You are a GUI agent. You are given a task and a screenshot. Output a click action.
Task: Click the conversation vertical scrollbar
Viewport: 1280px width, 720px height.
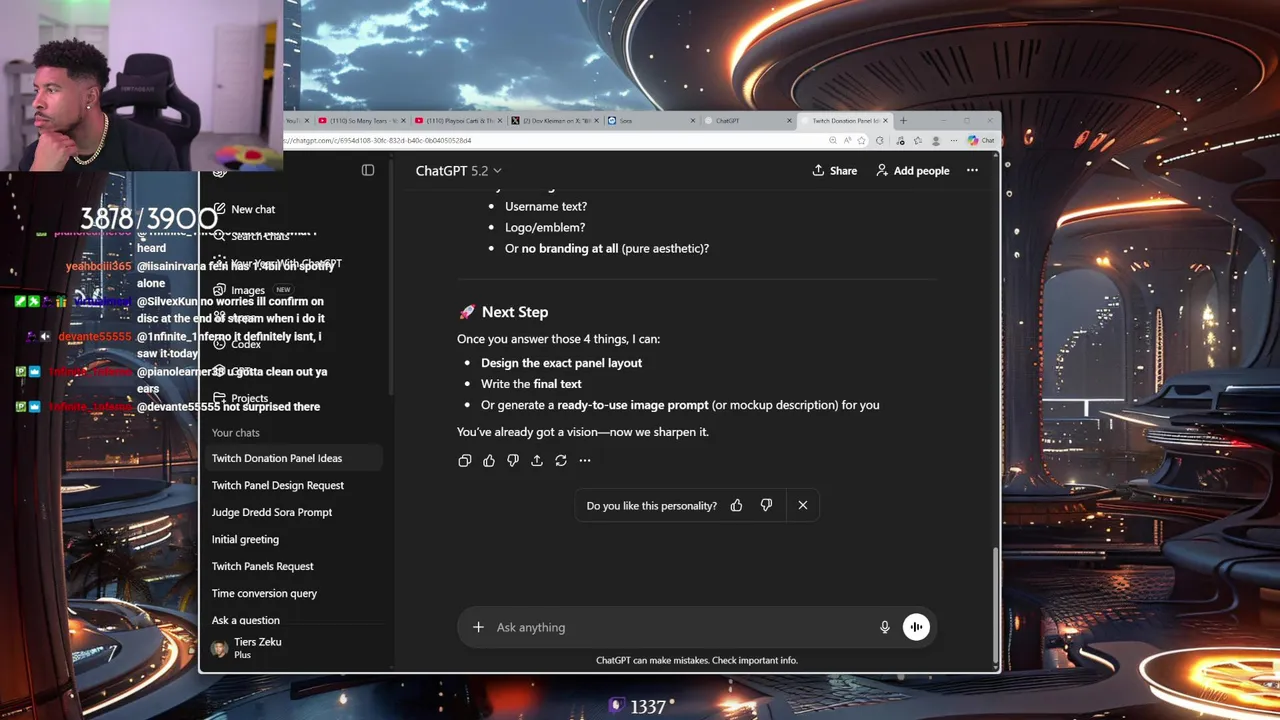pos(995,604)
